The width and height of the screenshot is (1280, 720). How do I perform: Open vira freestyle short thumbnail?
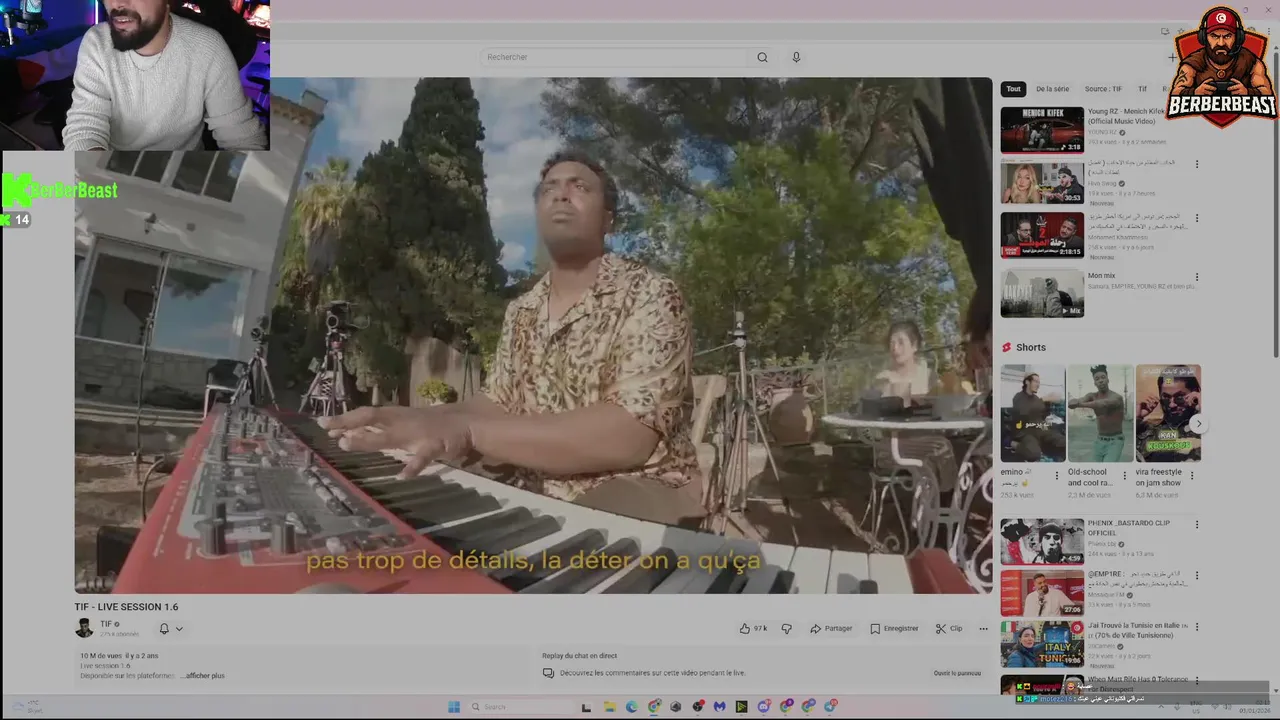coord(1168,413)
